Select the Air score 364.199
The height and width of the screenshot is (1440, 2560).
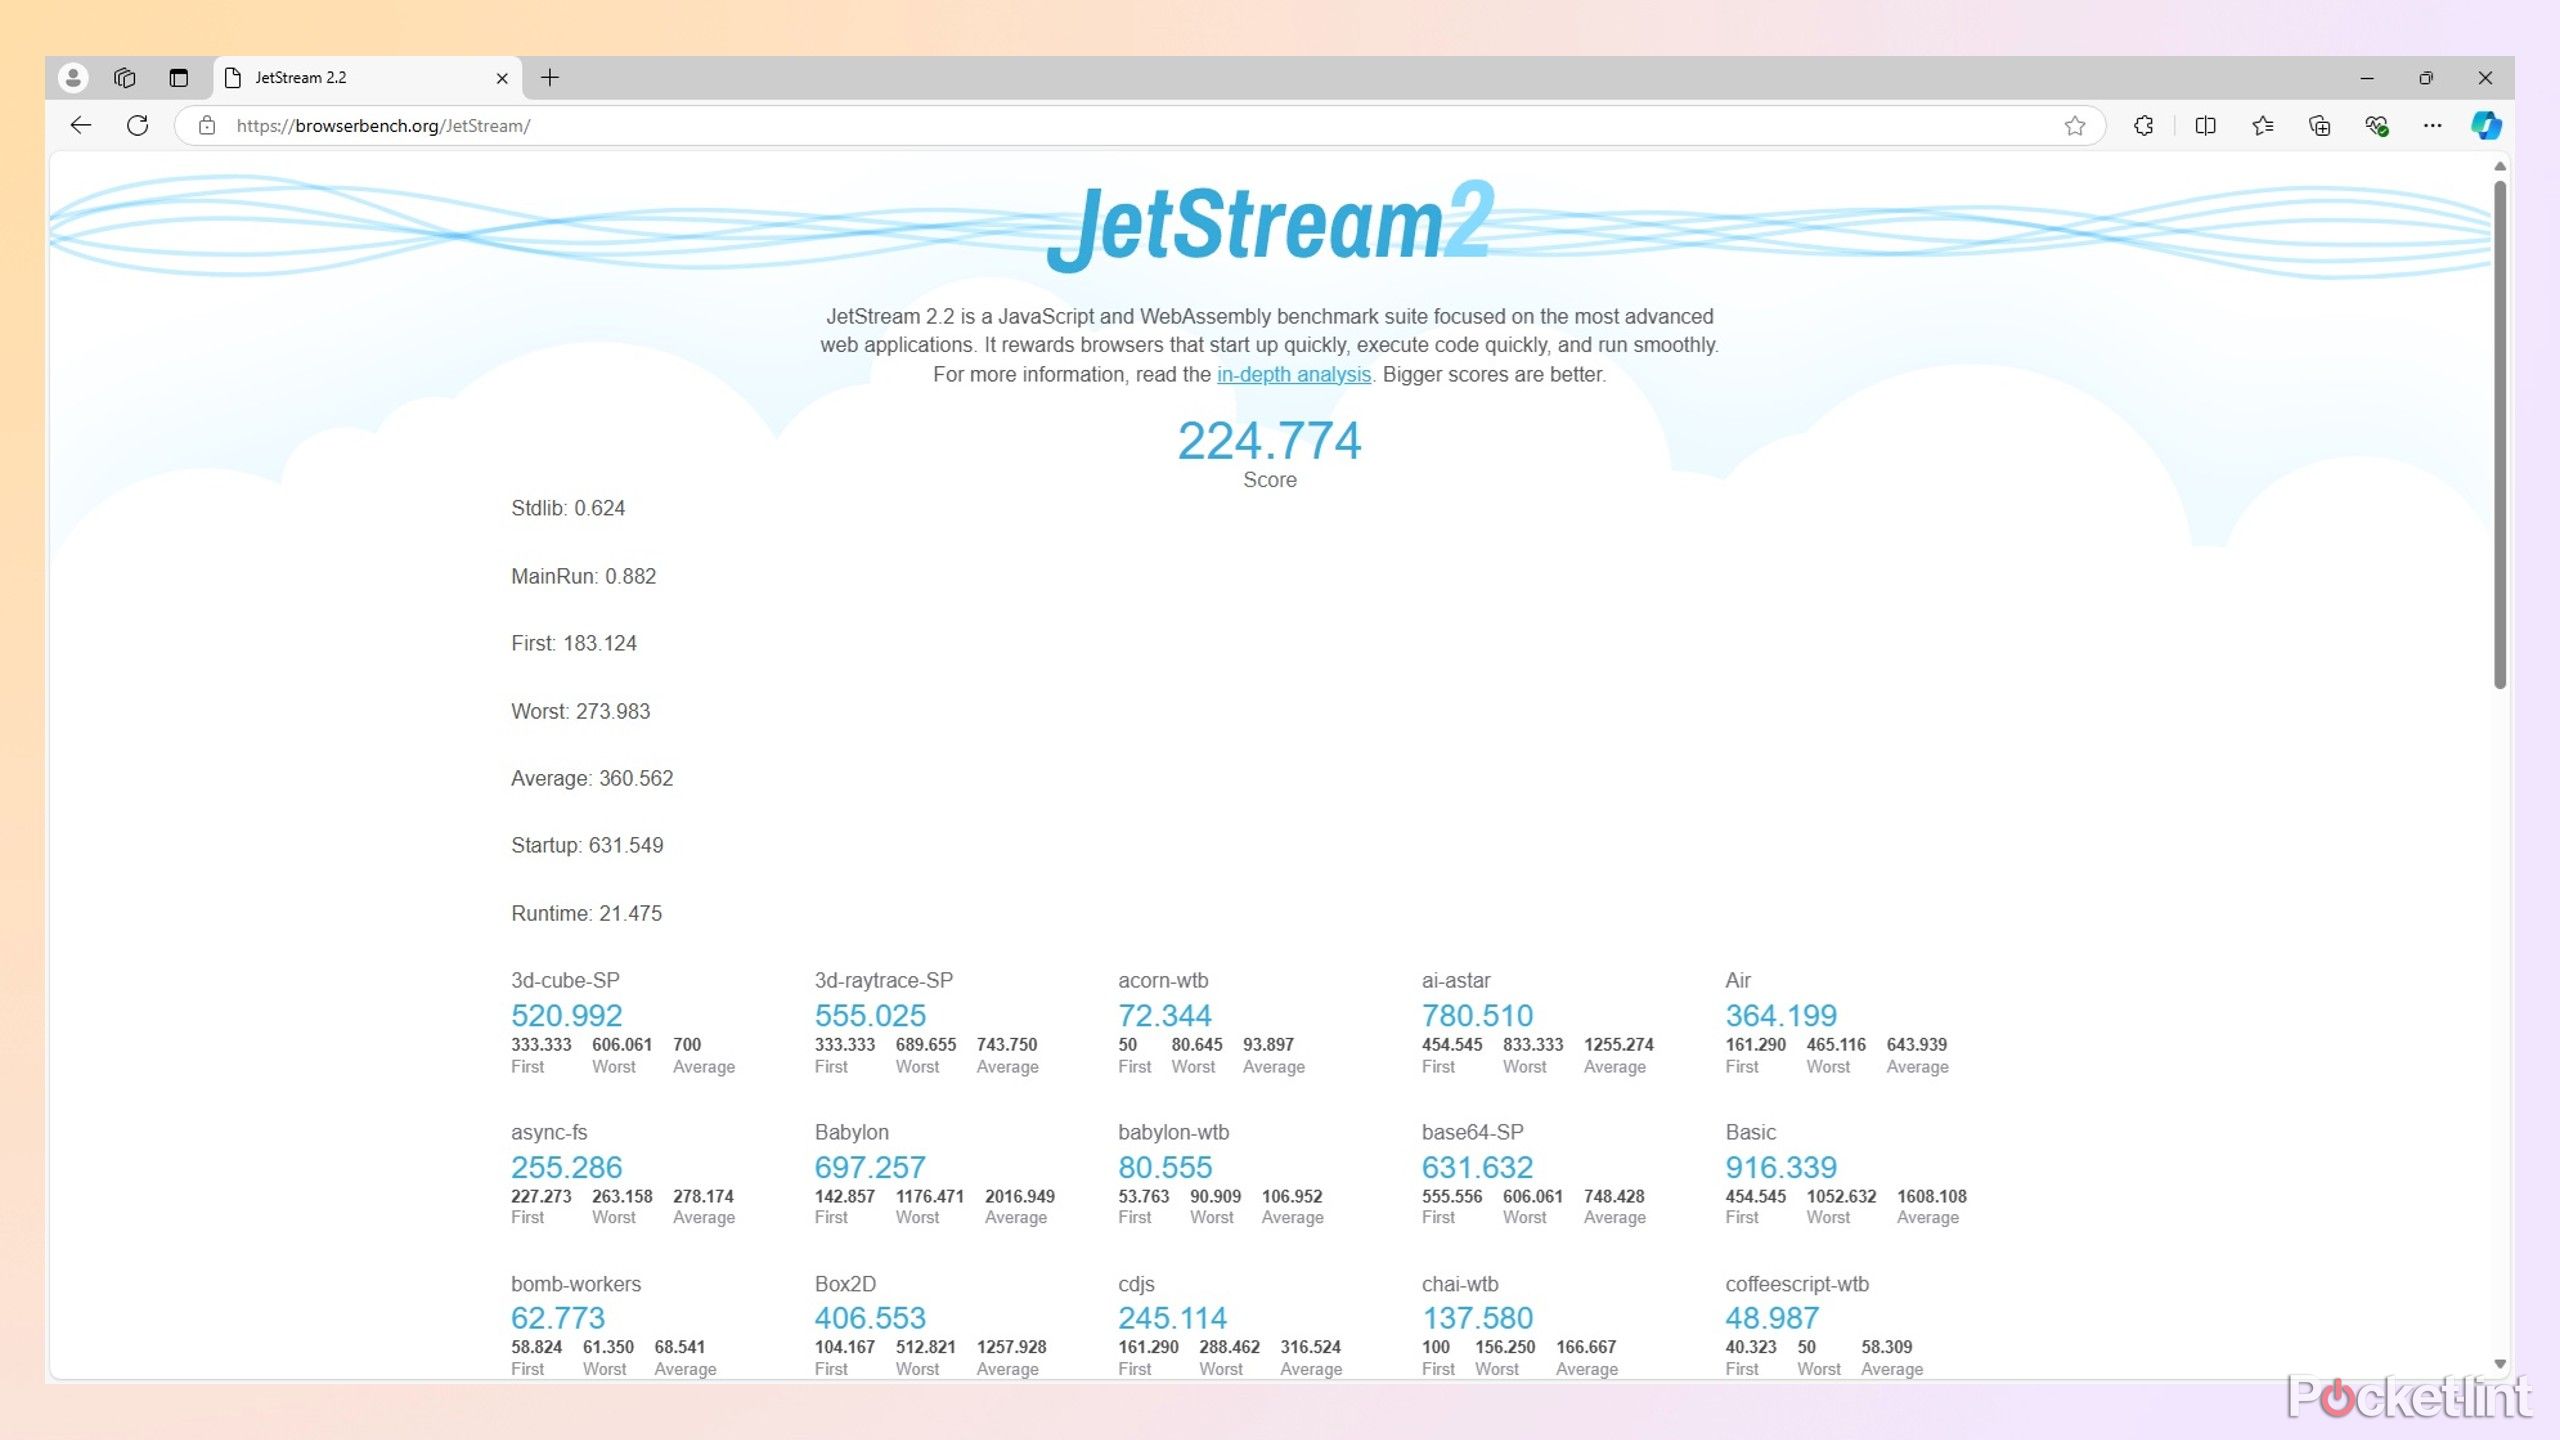click(x=1781, y=1016)
